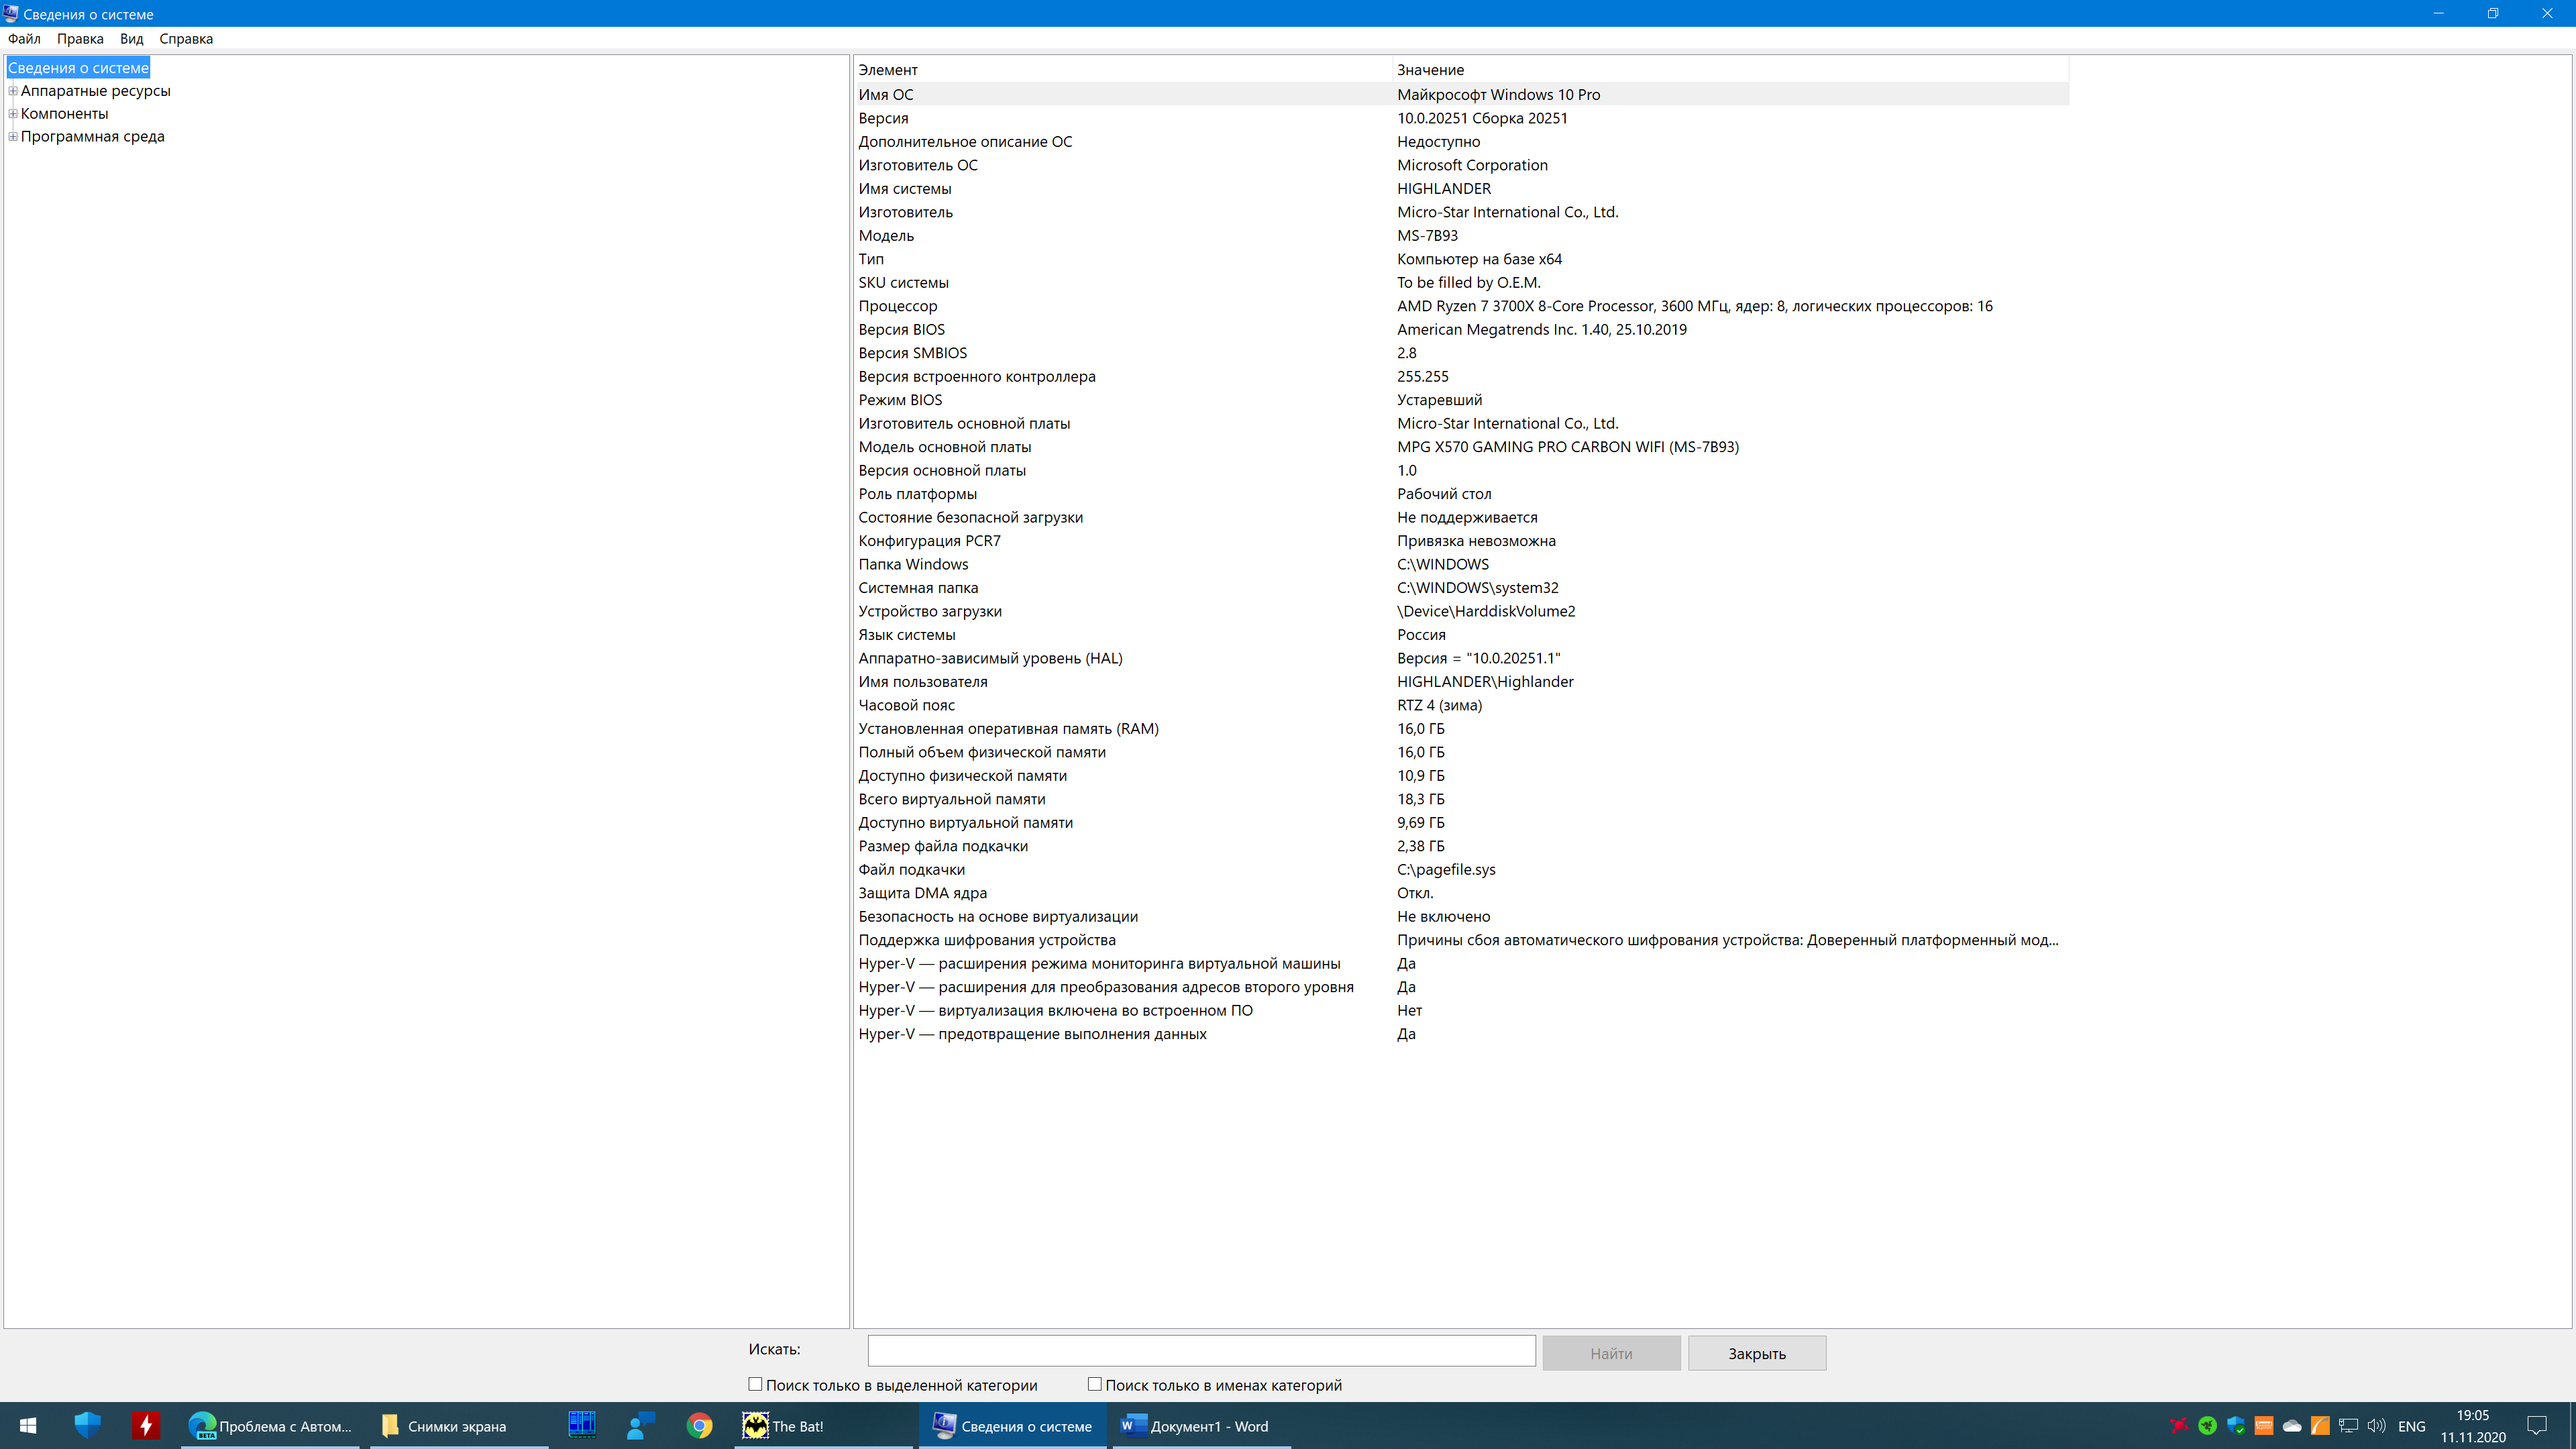Image resolution: width=2576 pixels, height=1449 pixels.
Task: Select the Сведения о системе root node
Action: [79, 68]
